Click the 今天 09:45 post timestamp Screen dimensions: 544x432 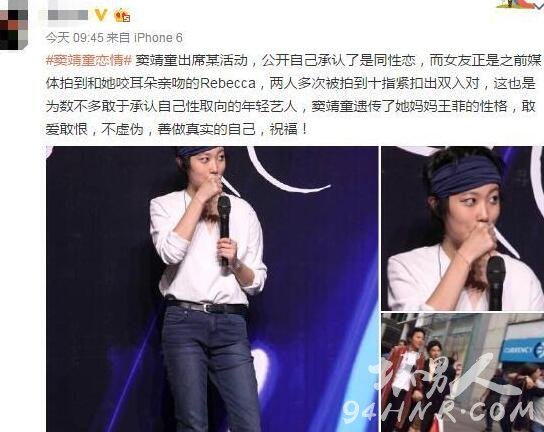[74, 37]
